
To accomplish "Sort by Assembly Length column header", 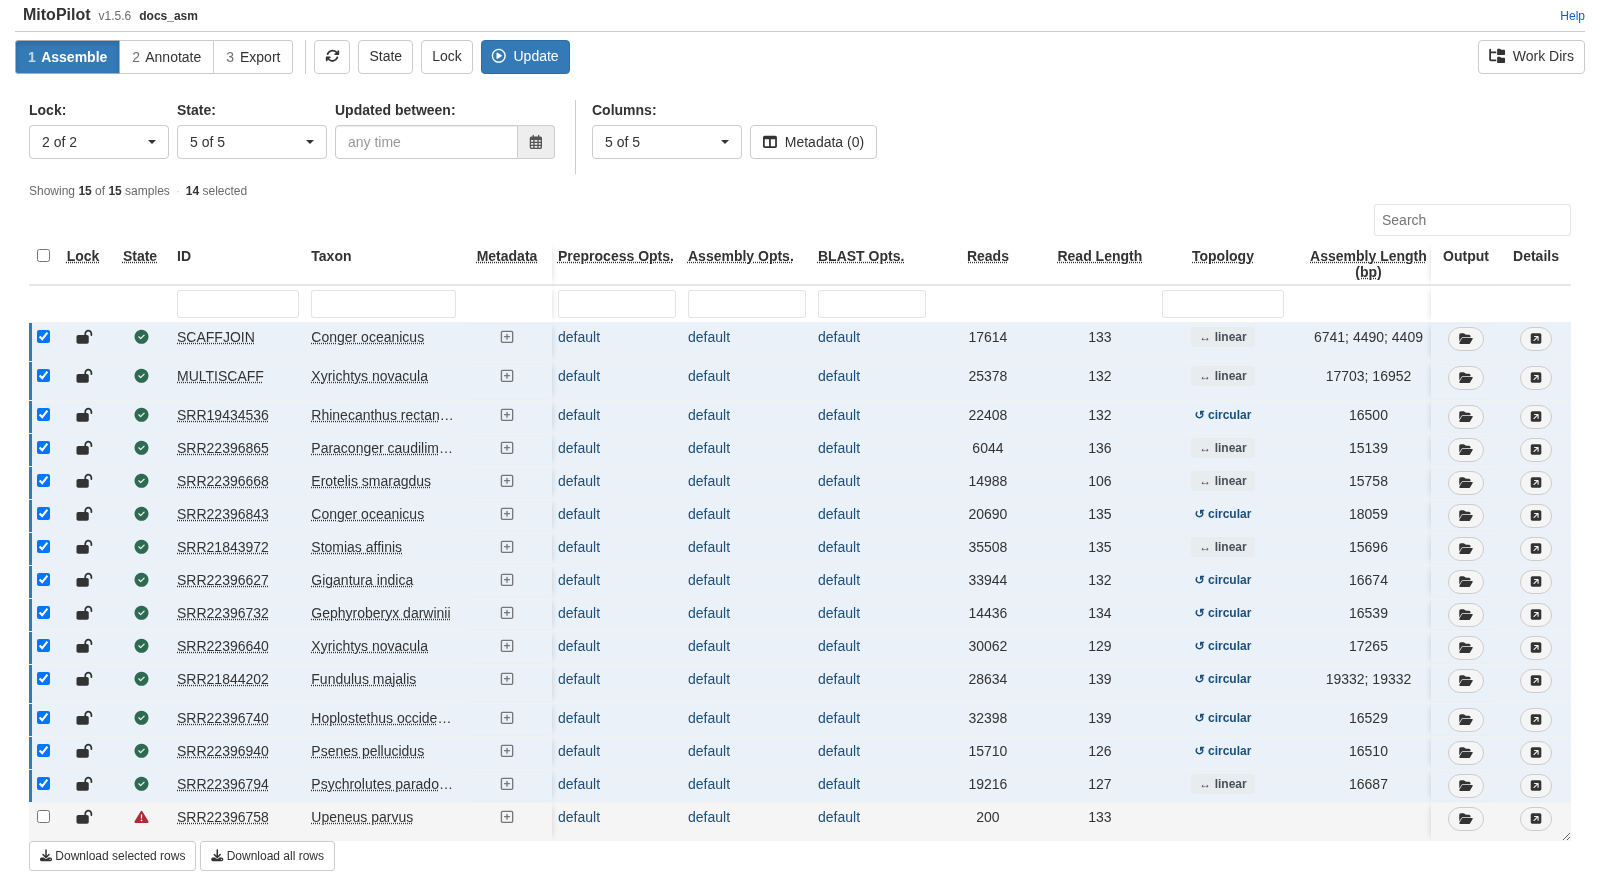I will click(1368, 263).
